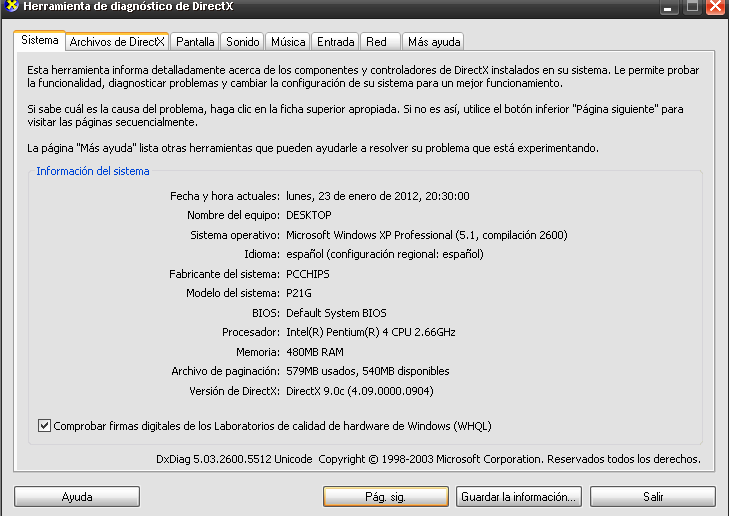Screen dimensions: 729x516
Task: Go to the Sonido tab
Action: pyautogui.click(x=242, y=42)
